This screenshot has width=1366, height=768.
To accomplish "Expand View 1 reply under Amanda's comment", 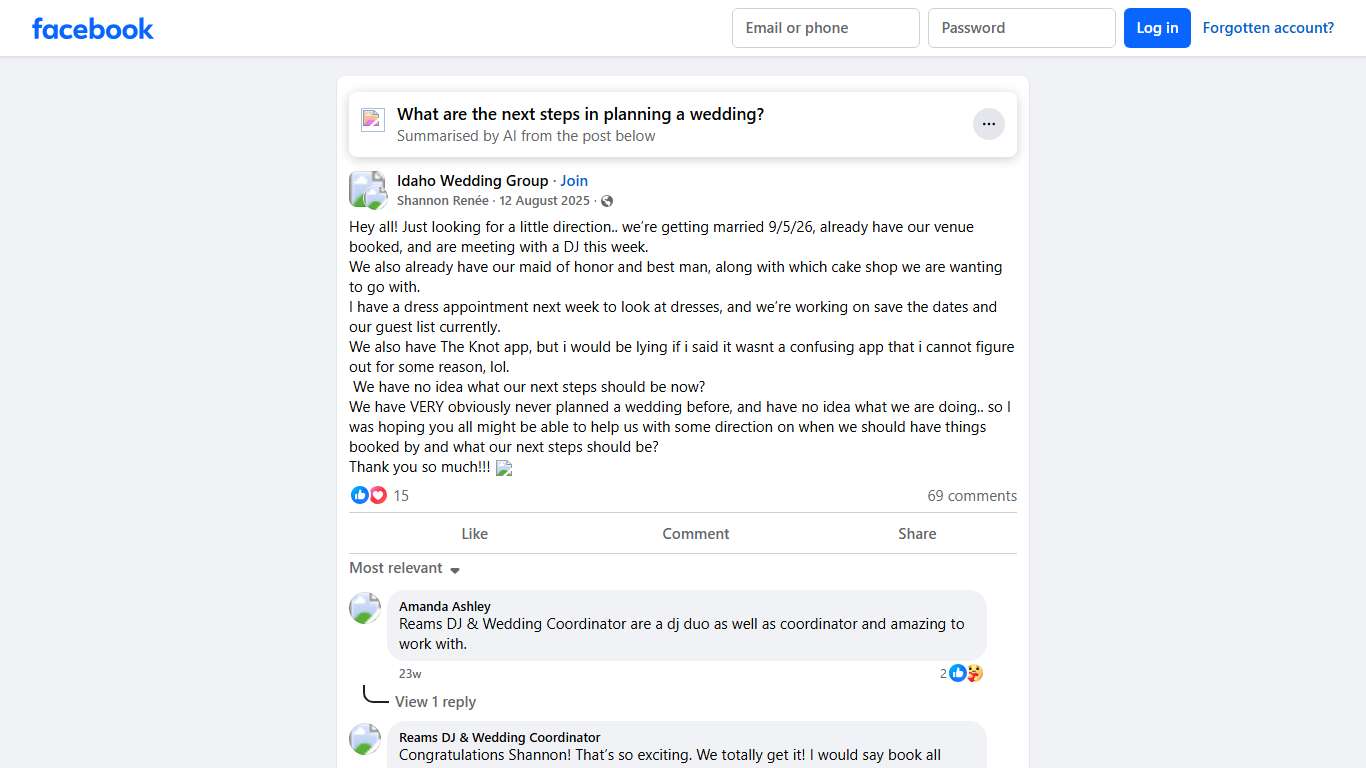I will 435,702.
